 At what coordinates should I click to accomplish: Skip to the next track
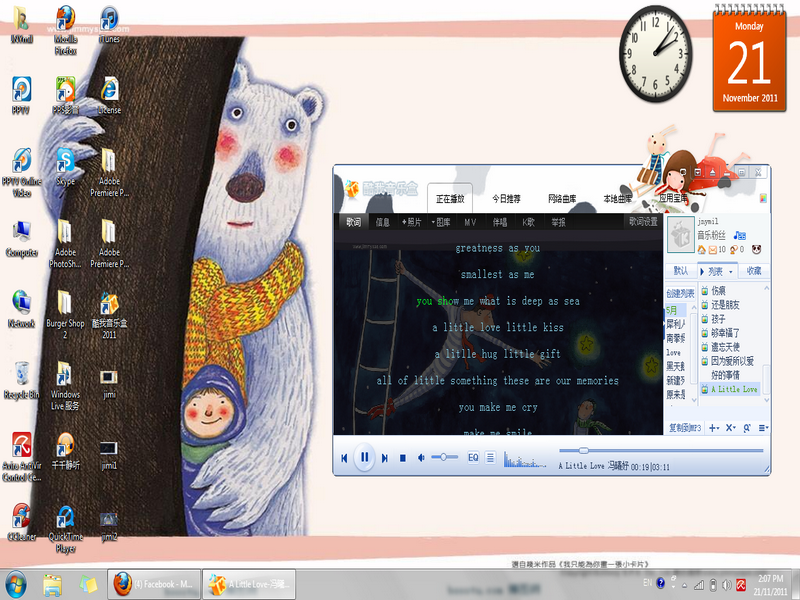pyautogui.click(x=385, y=458)
